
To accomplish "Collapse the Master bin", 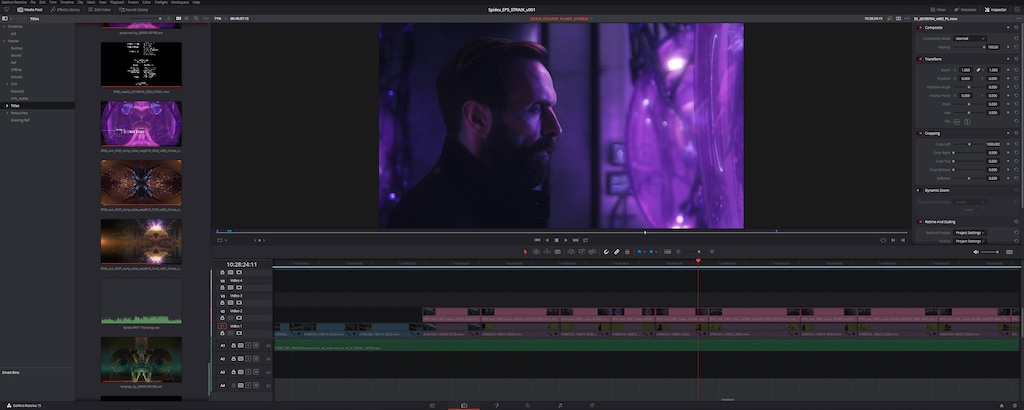I will (4, 41).
